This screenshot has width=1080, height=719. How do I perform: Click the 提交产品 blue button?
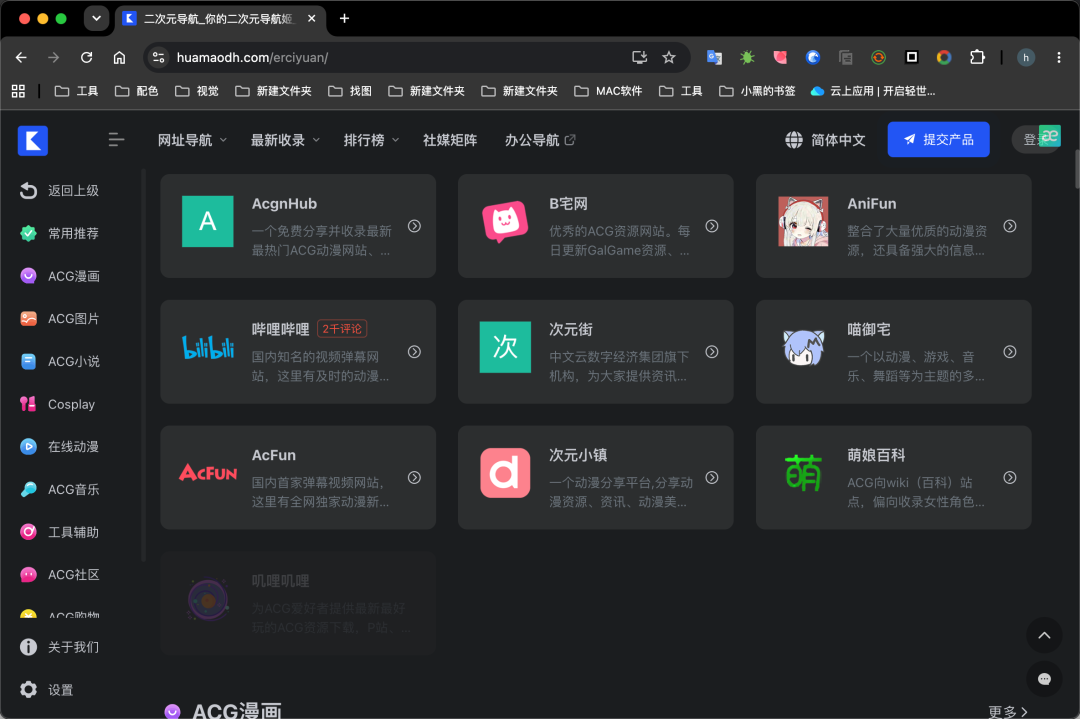click(938, 140)
